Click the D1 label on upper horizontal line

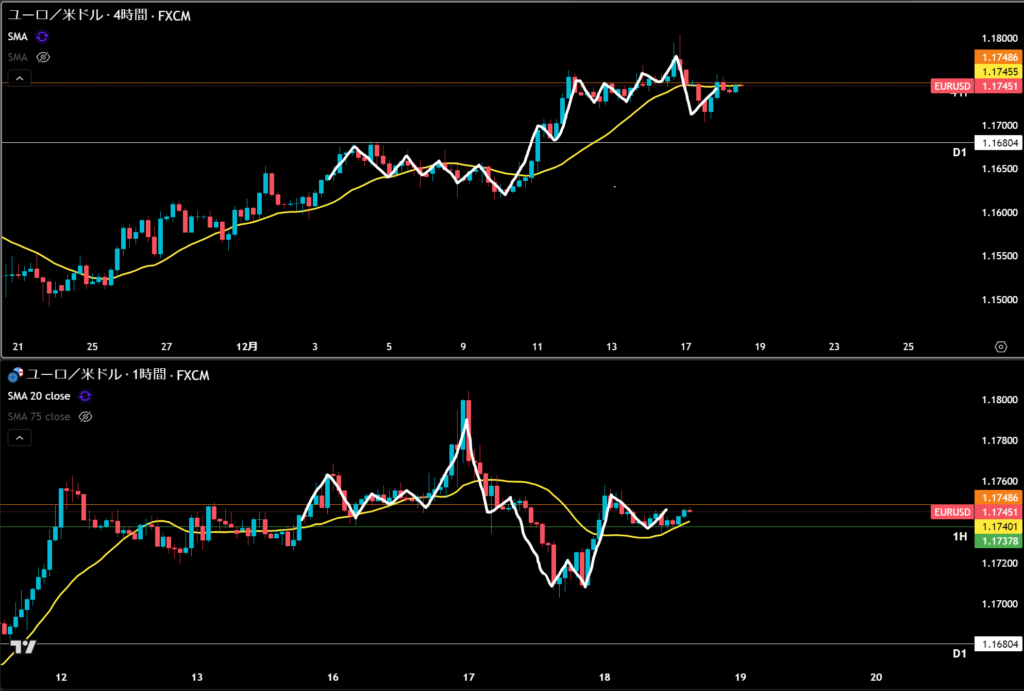point(958,152)
